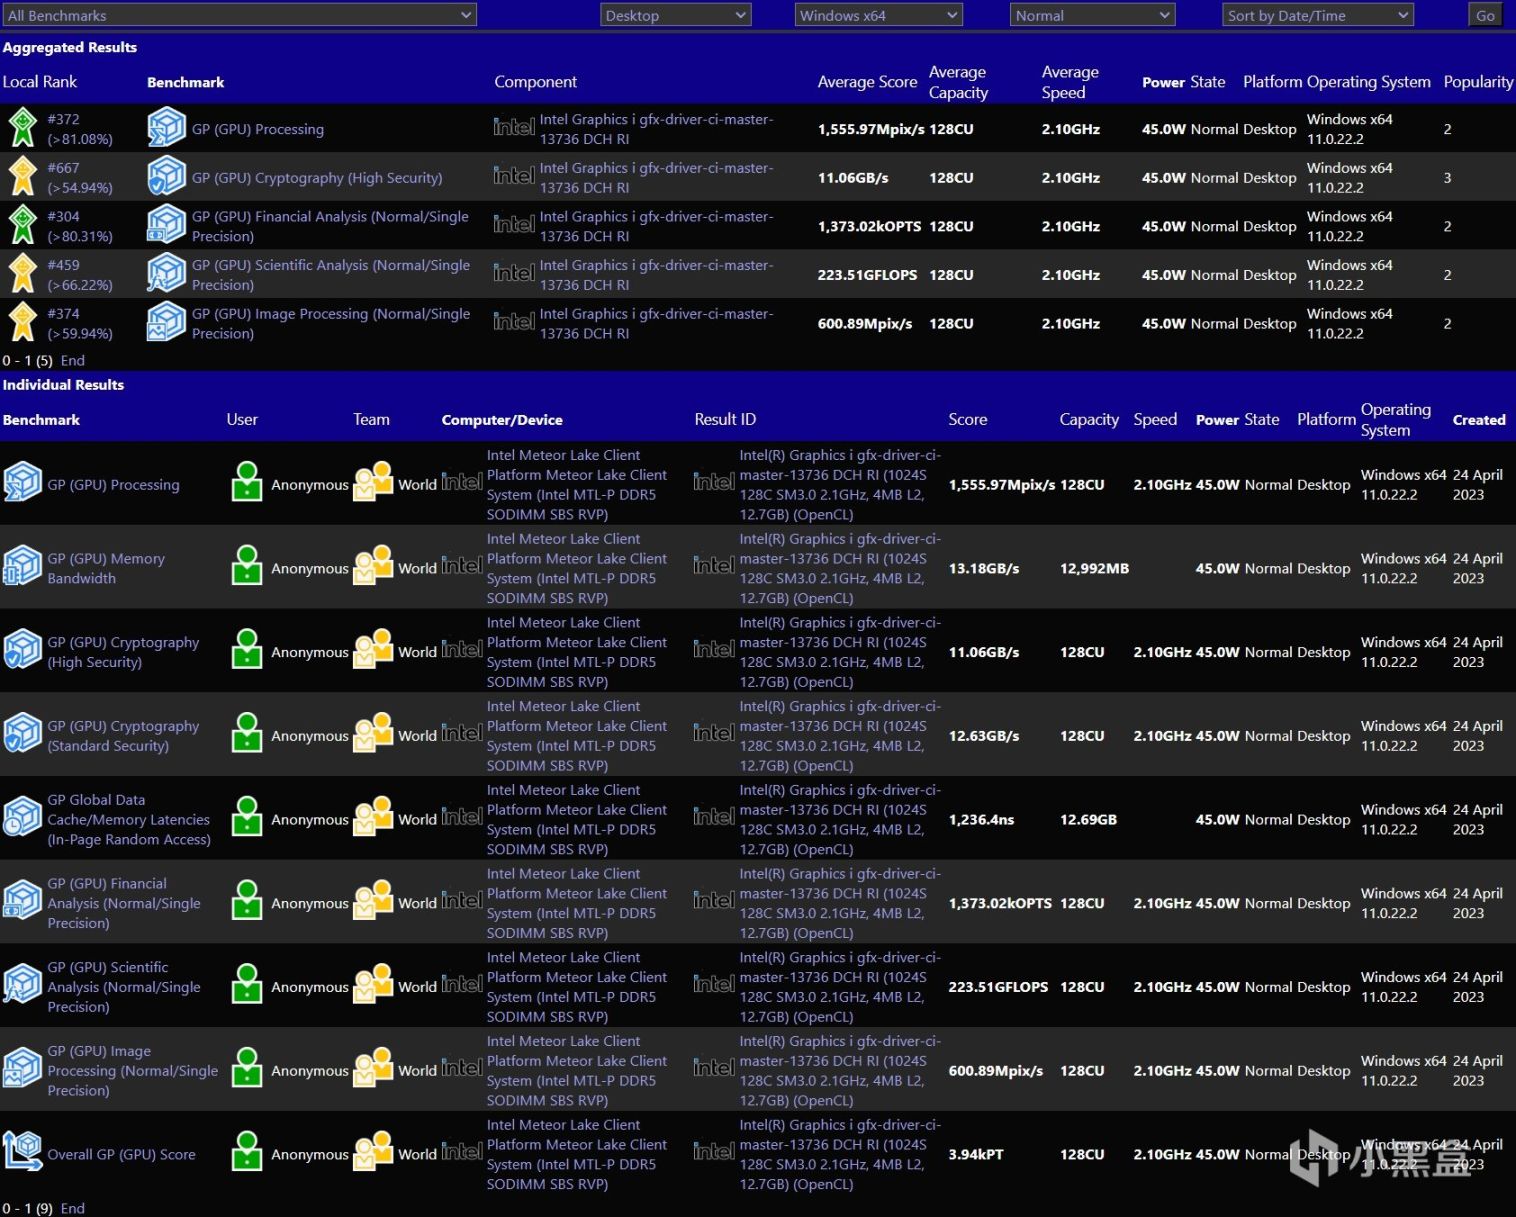
Task: Open Intel Graphics component link in rank #304 row
Action: (656, 226)
